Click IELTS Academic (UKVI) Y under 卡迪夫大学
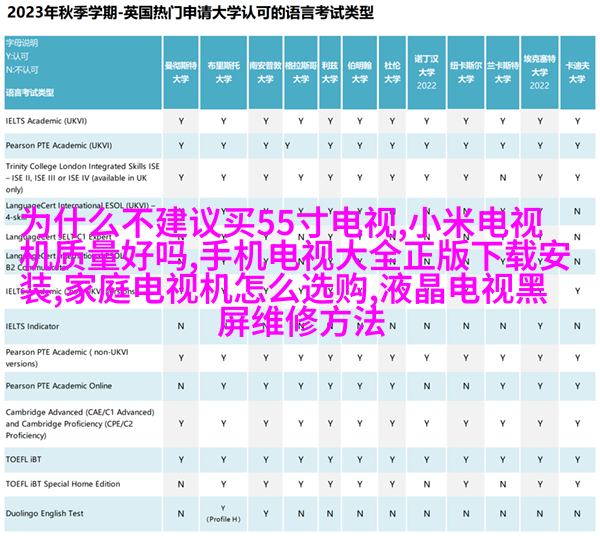600x536 pixels. [577, 121]
